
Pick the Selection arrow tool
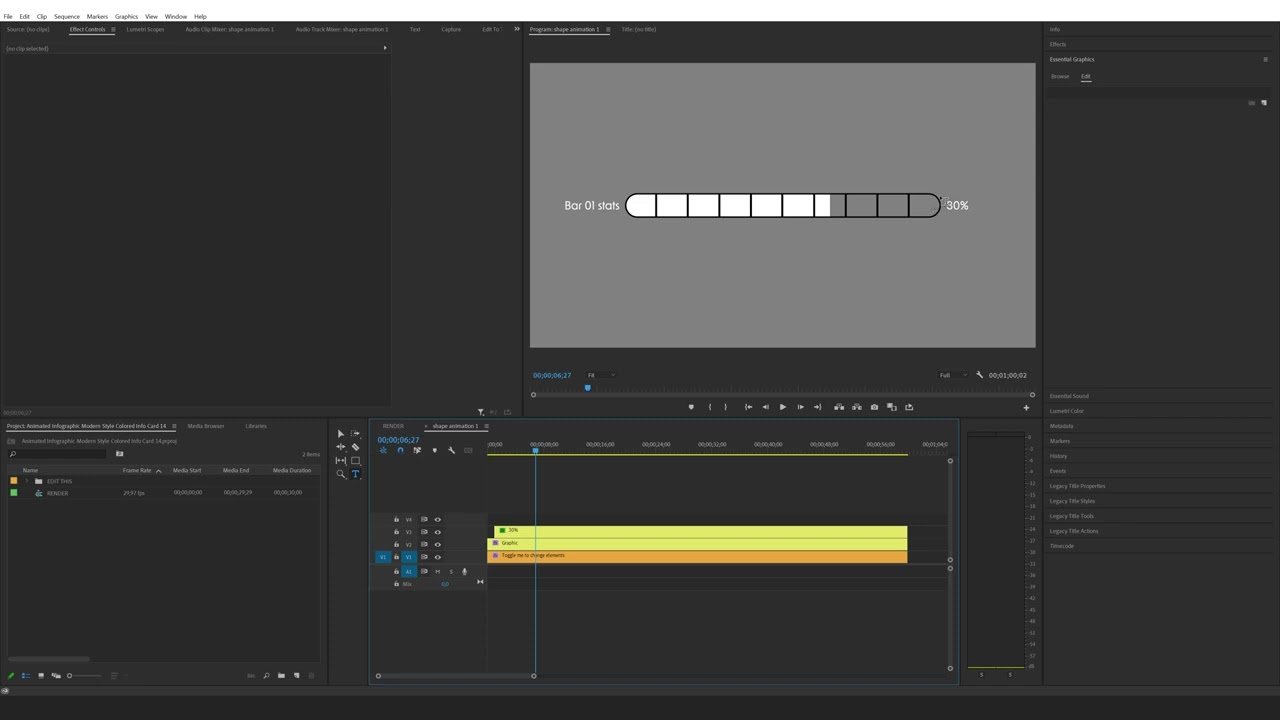(x=341, y=434)
